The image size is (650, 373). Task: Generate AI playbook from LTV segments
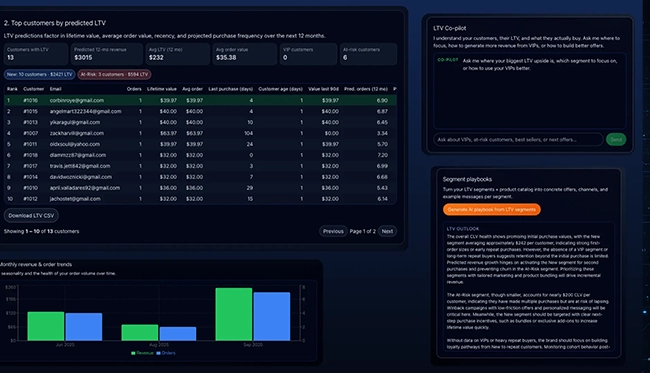click(492, 210)
